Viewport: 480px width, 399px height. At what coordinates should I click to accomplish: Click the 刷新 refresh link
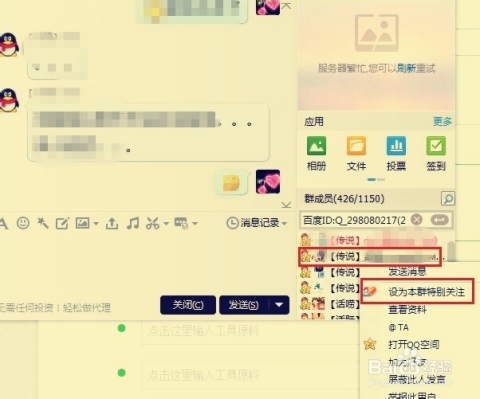pos(406,68)
